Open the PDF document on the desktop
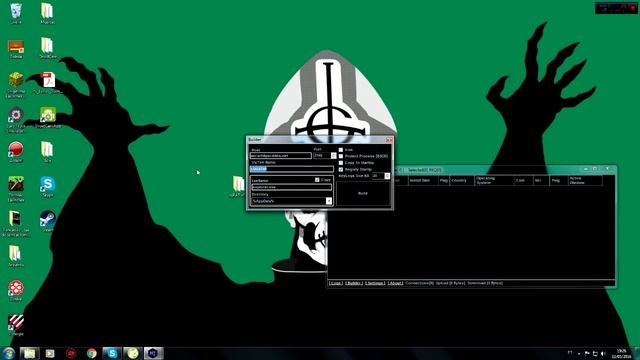Image resolution: width=640 pixels, height=360 pixels. 48,82
